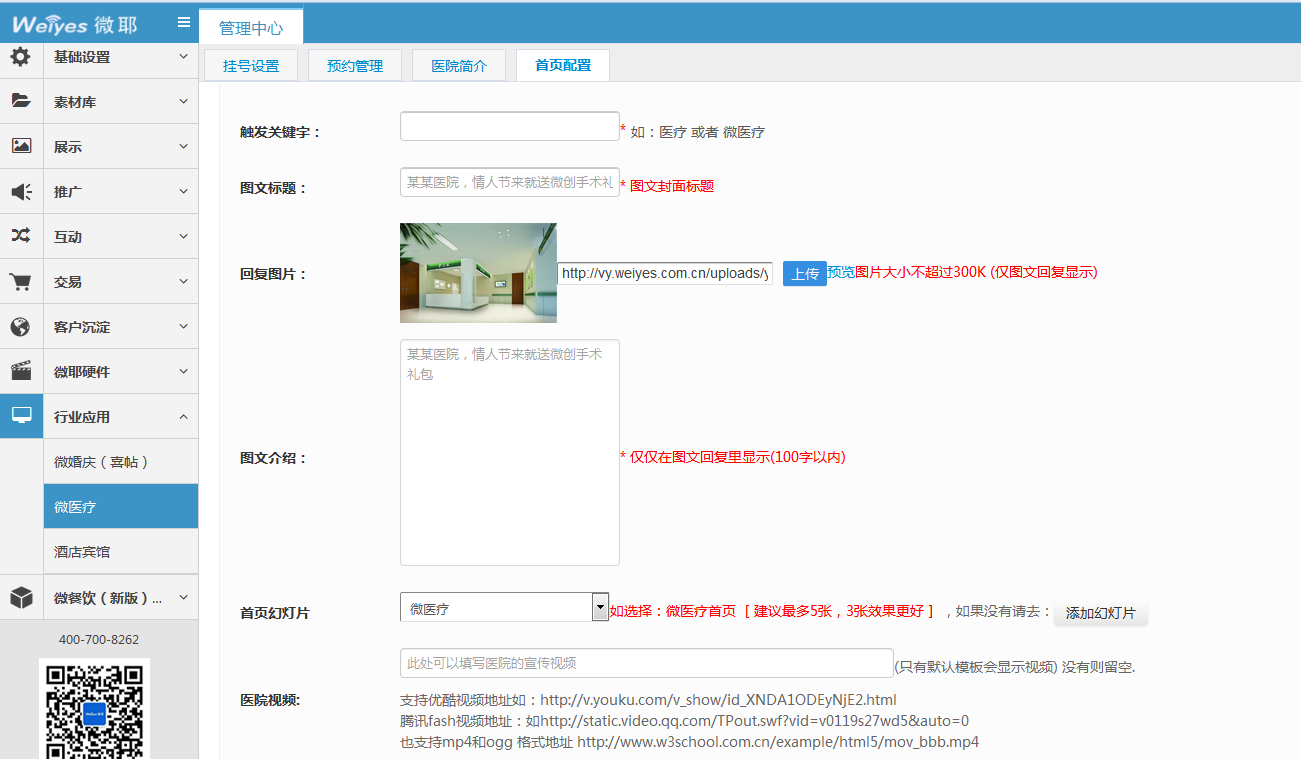Click the shopping cart icon for 交易
The height and width of the screenshot is (759, 1301).
tap(20, 281)
